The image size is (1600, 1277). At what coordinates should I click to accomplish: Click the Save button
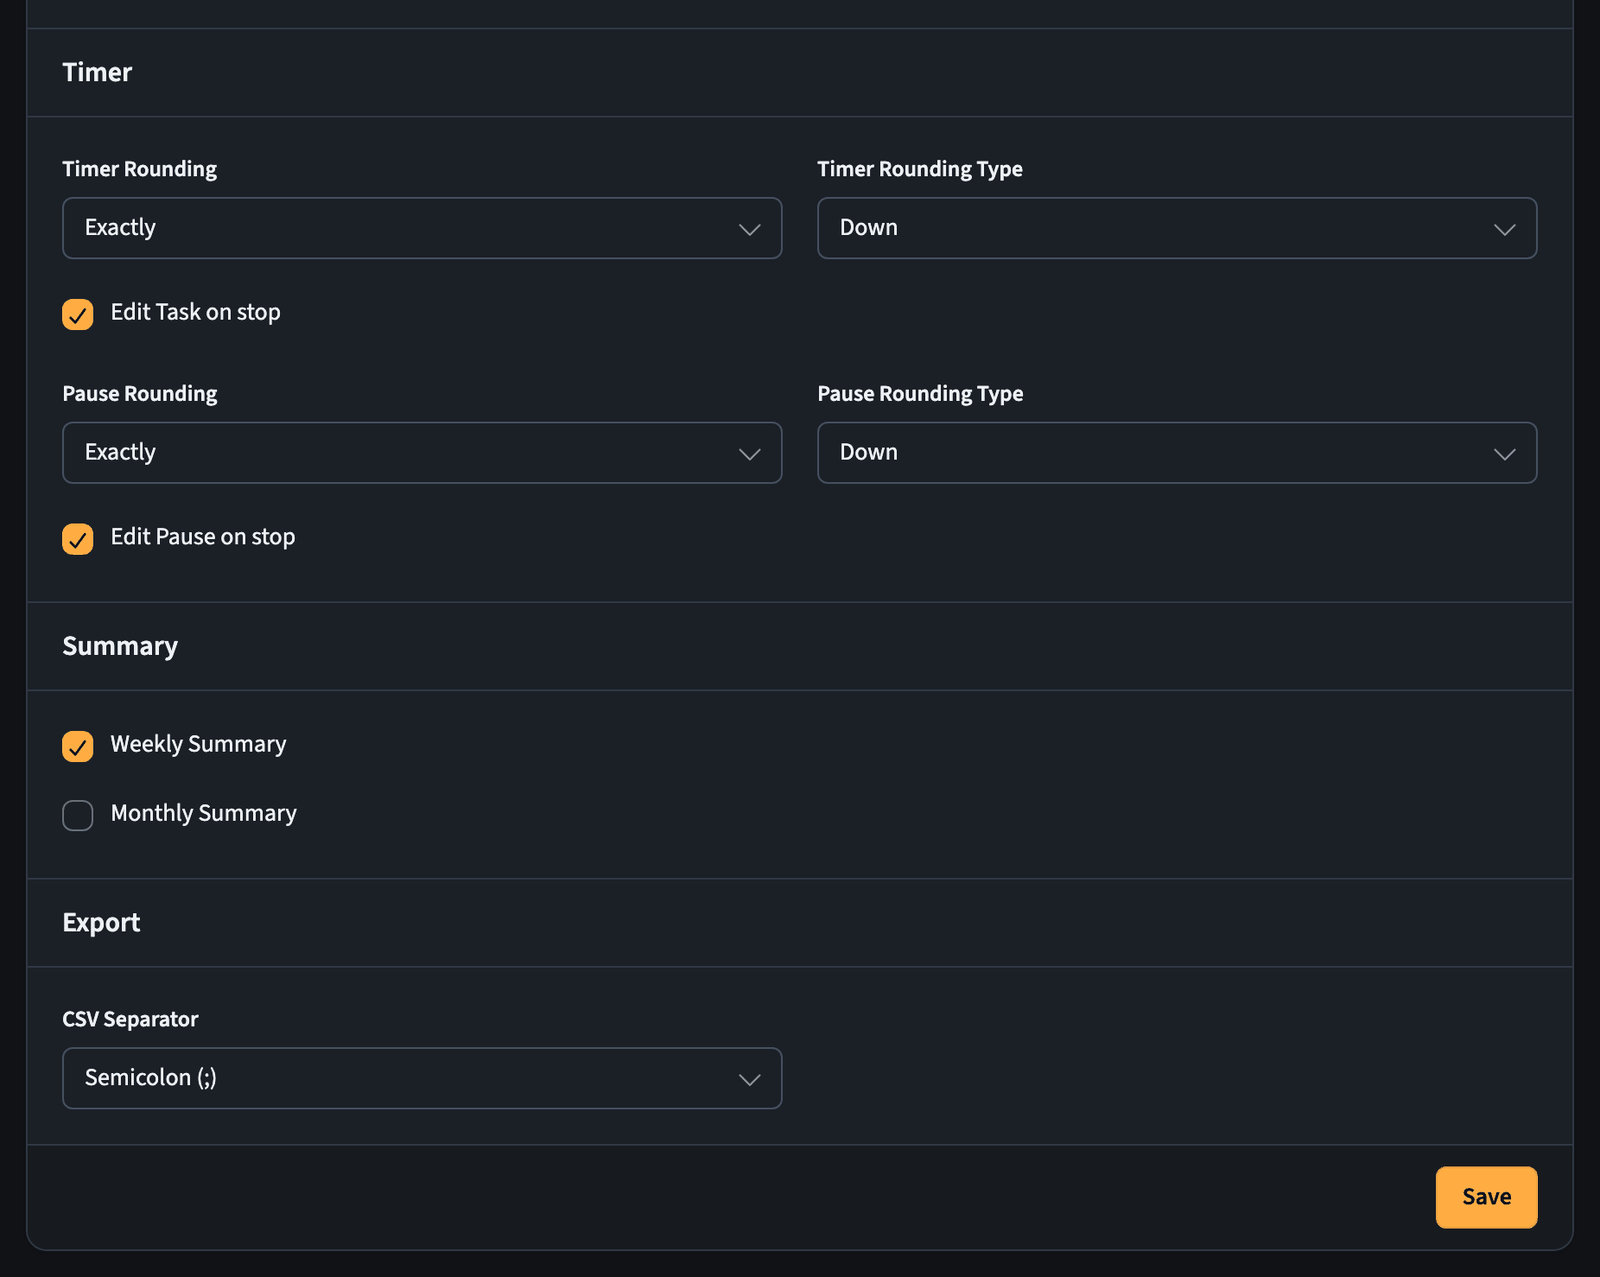click(1486, 1197)
